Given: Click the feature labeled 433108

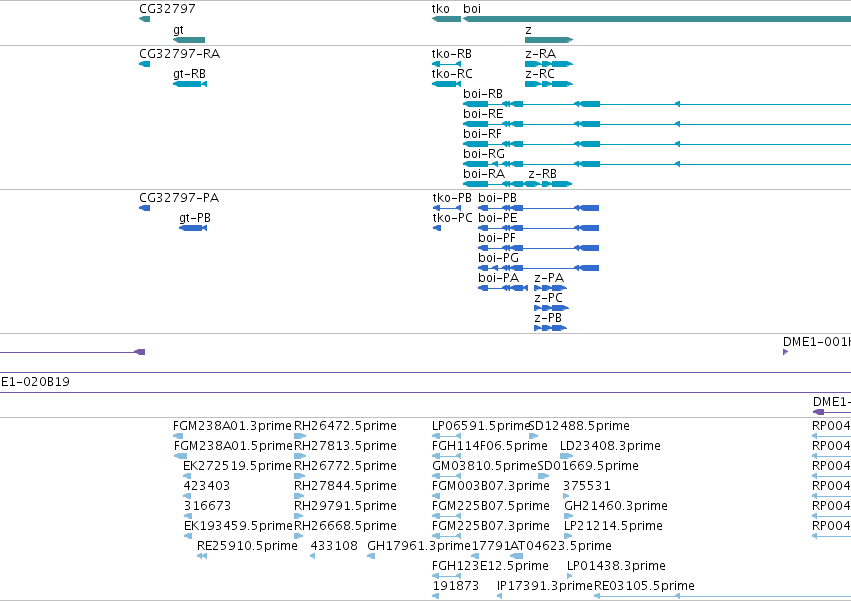Looking at the screenshot, I should pyautogui.click(x=334, y=546).
